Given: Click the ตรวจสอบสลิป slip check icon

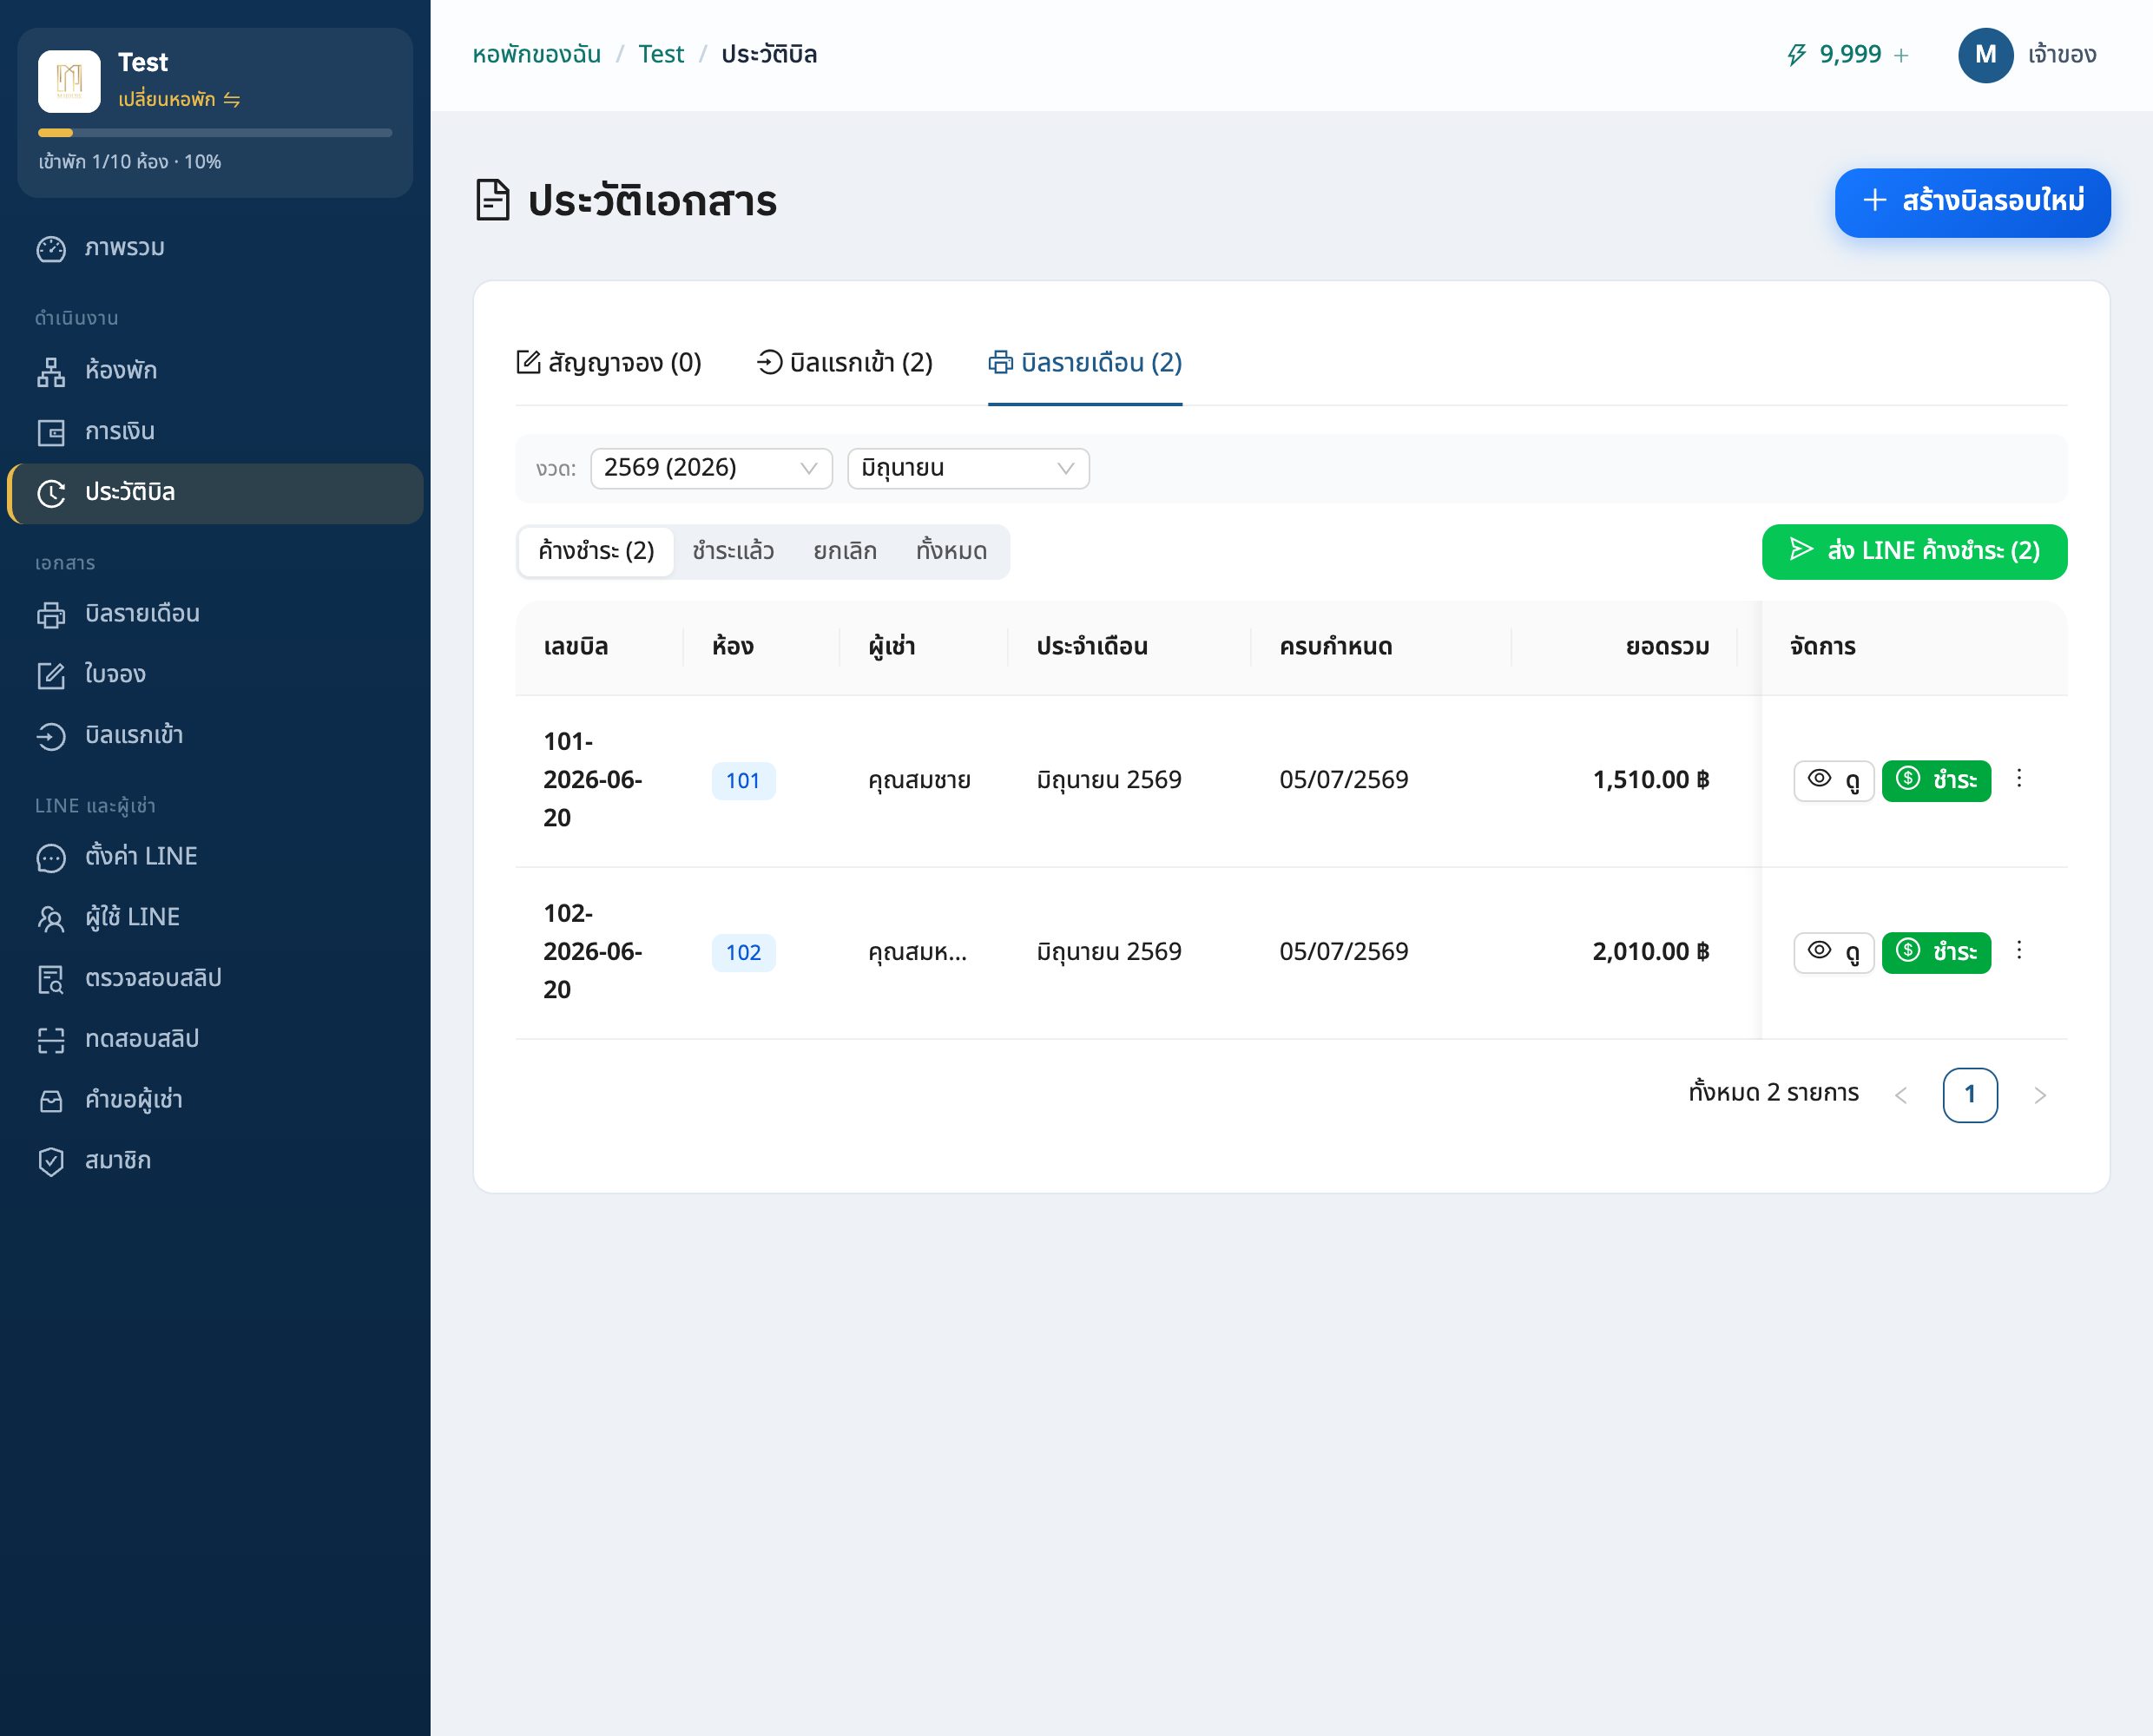Looking at the screenshot, I should 51,979.
